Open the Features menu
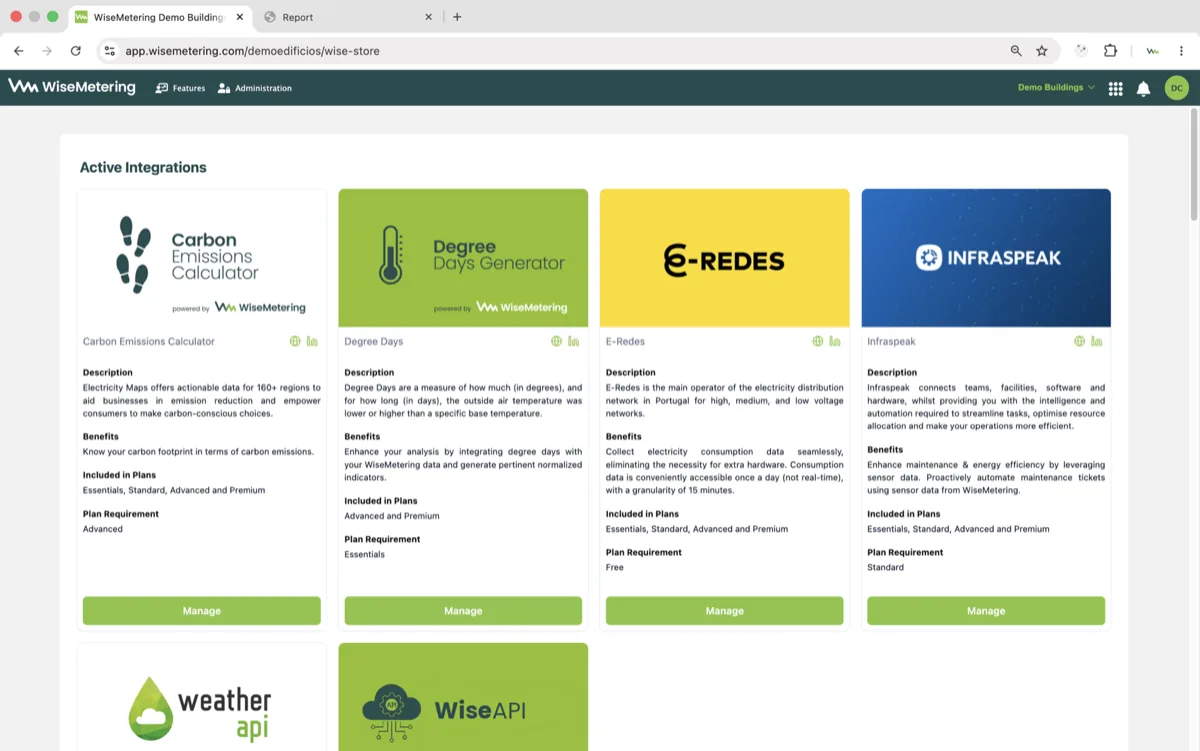Screen dimensions: 1200x751 click(x=180, y=88)
